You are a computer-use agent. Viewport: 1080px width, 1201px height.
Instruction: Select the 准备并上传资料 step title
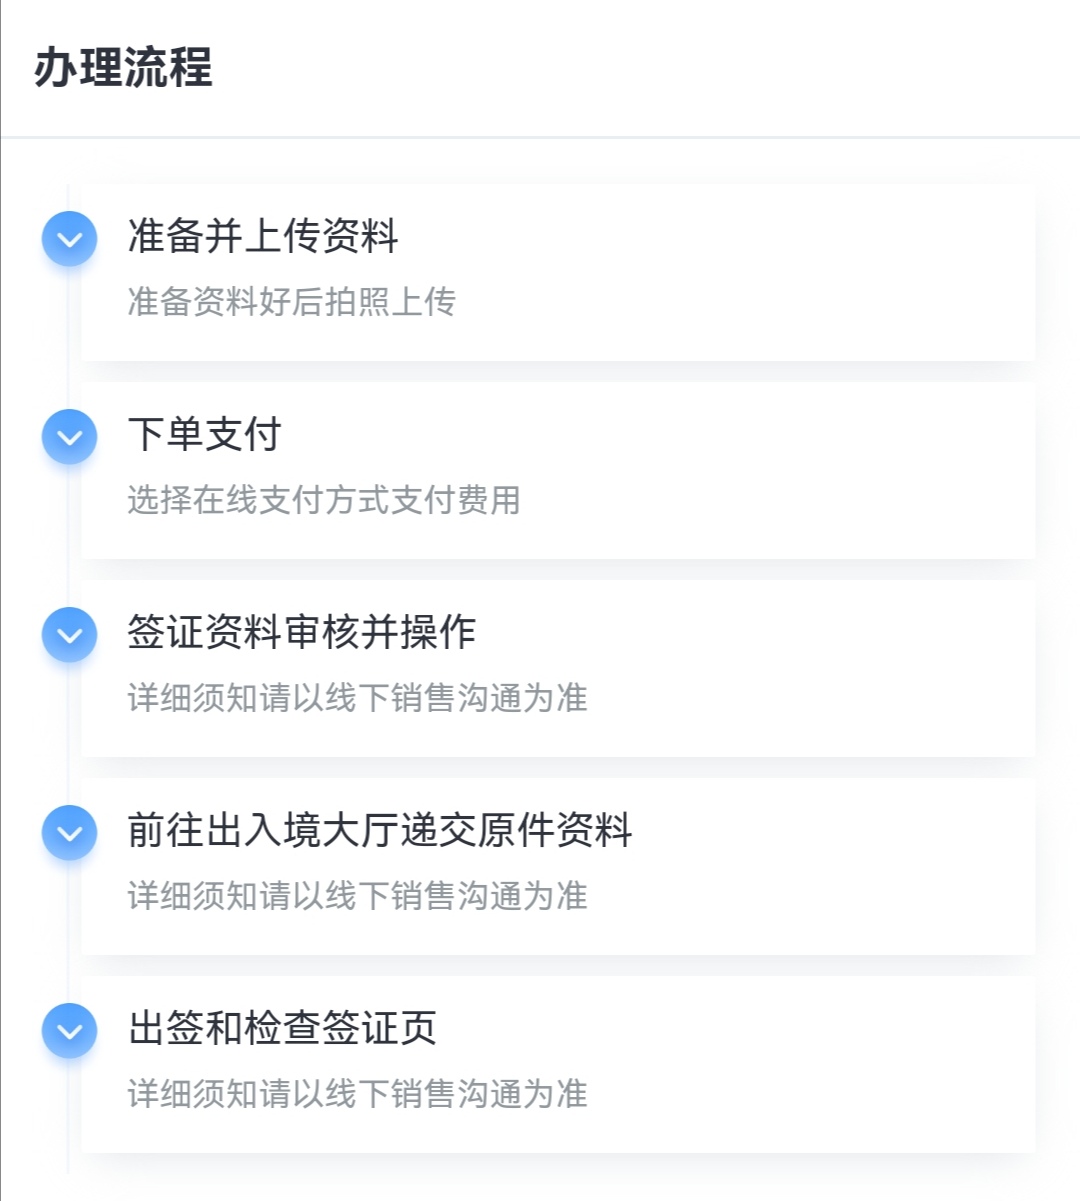pyautogui.click(x=263, y=236)
